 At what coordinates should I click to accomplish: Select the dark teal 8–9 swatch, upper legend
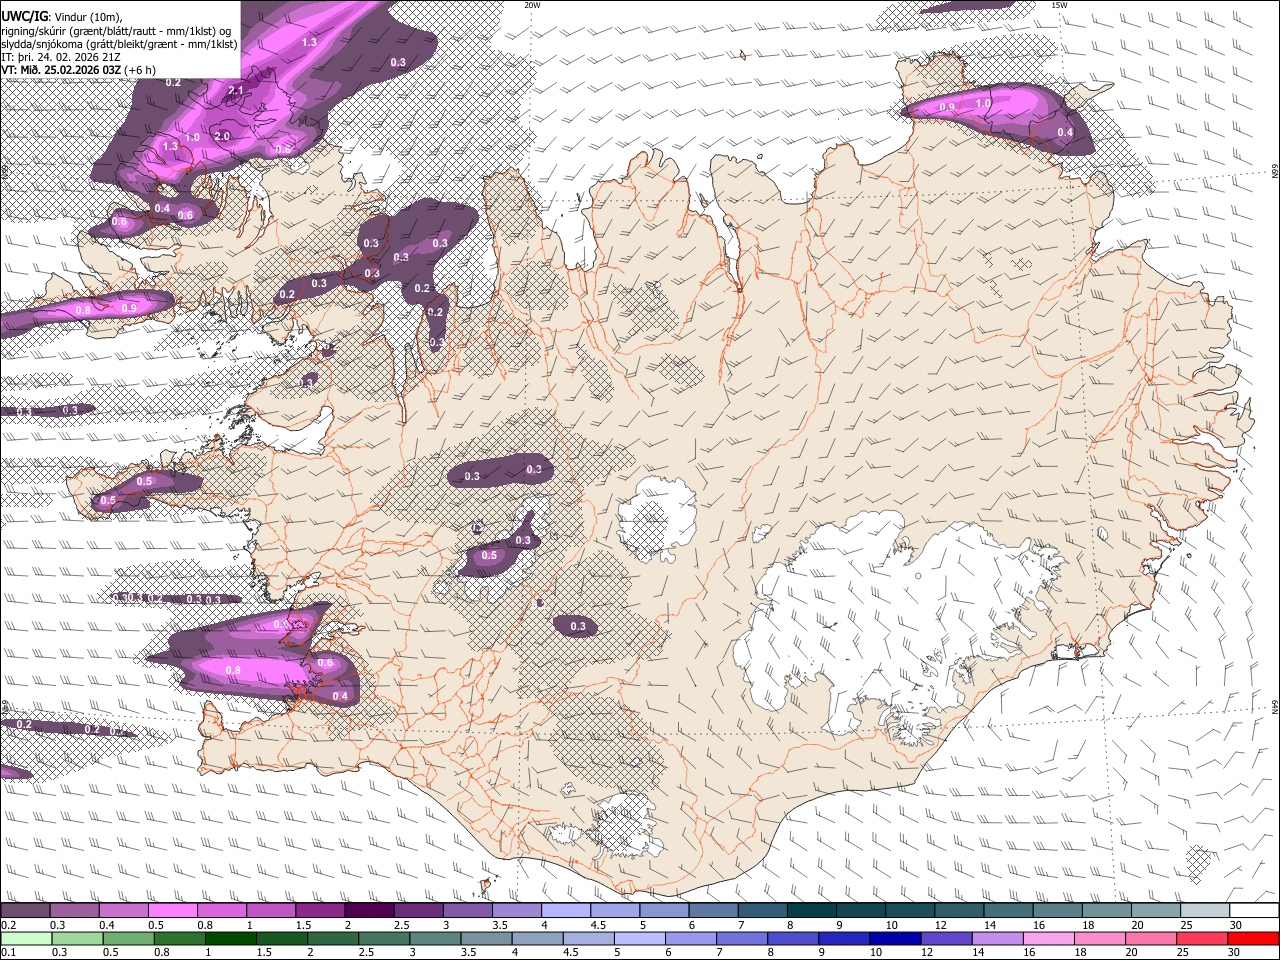click(812, 910)
